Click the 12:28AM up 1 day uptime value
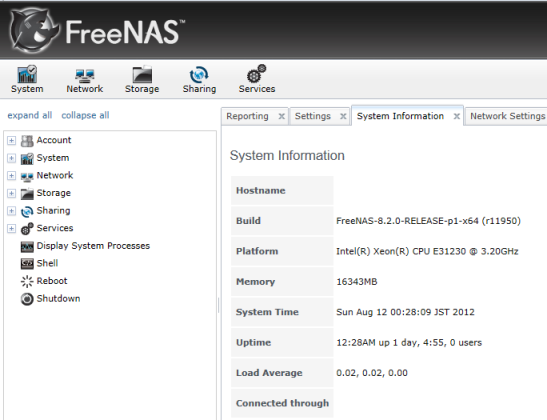The height and width of the screenshot is (420, 547). 409,343
